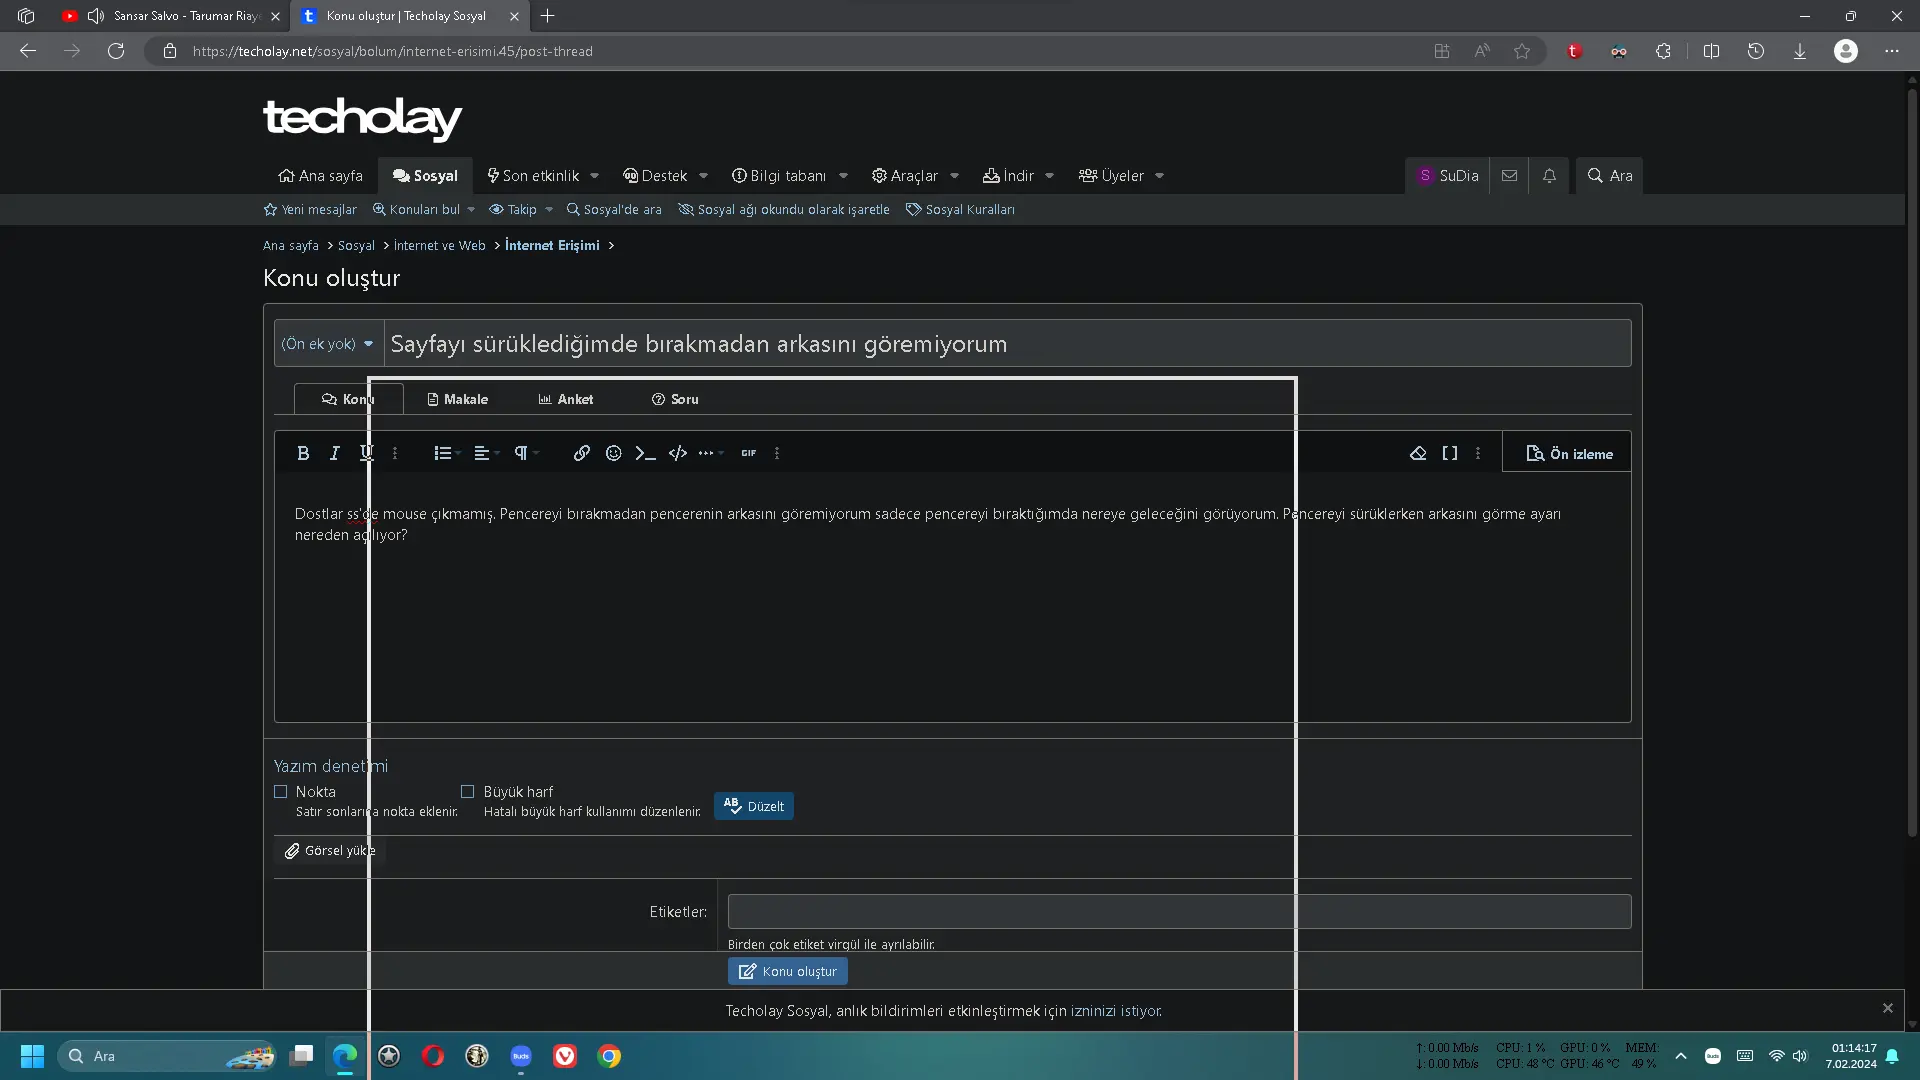Open browser history
The image size is (1920, 1080).
(x=1756, y=51)
